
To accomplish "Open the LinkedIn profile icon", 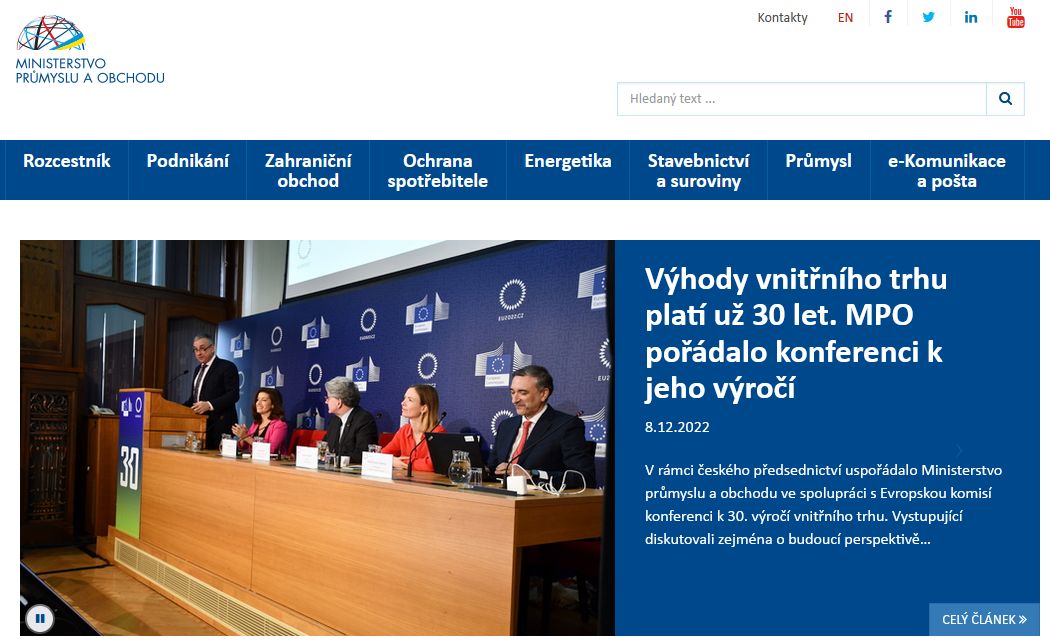I will click(x=971, y=17).
